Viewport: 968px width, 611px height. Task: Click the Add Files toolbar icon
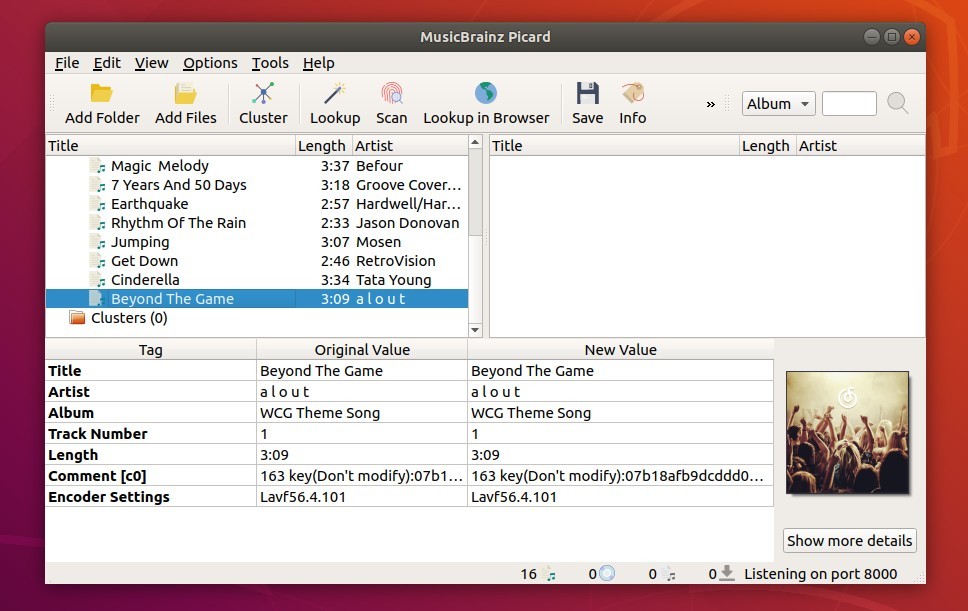(185, 93)
